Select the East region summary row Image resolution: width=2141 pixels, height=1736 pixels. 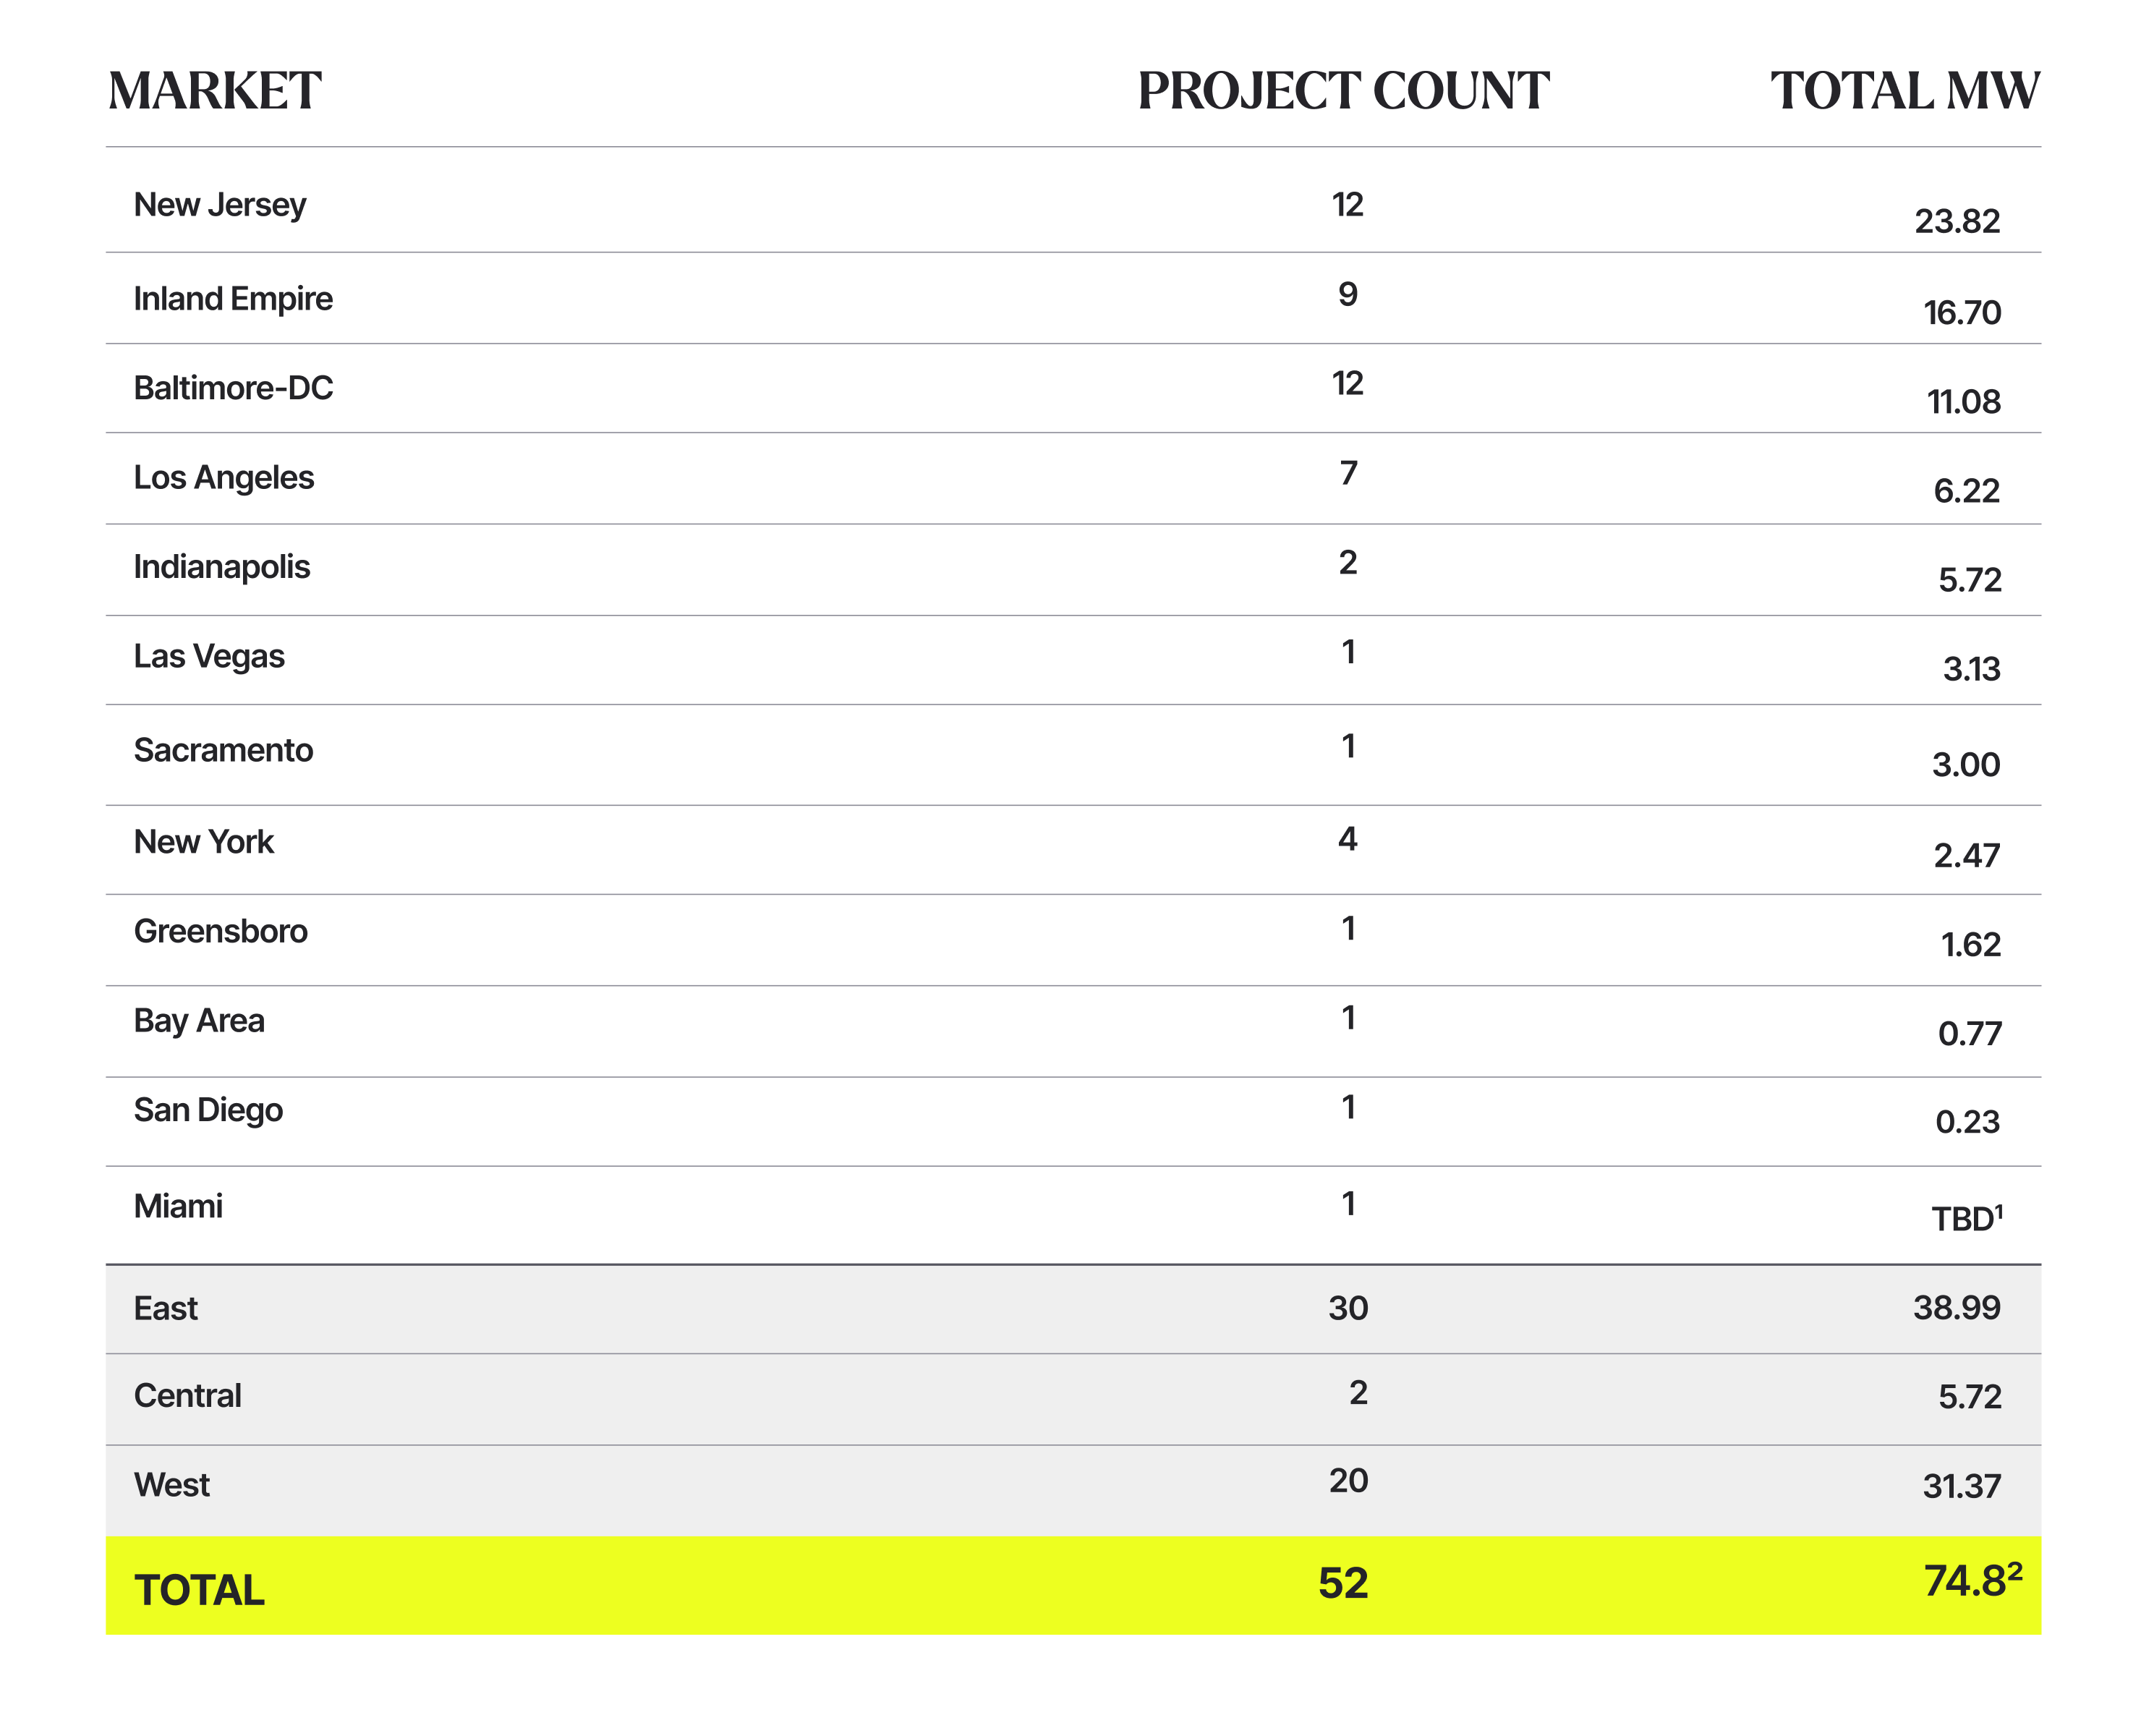1073,1309
